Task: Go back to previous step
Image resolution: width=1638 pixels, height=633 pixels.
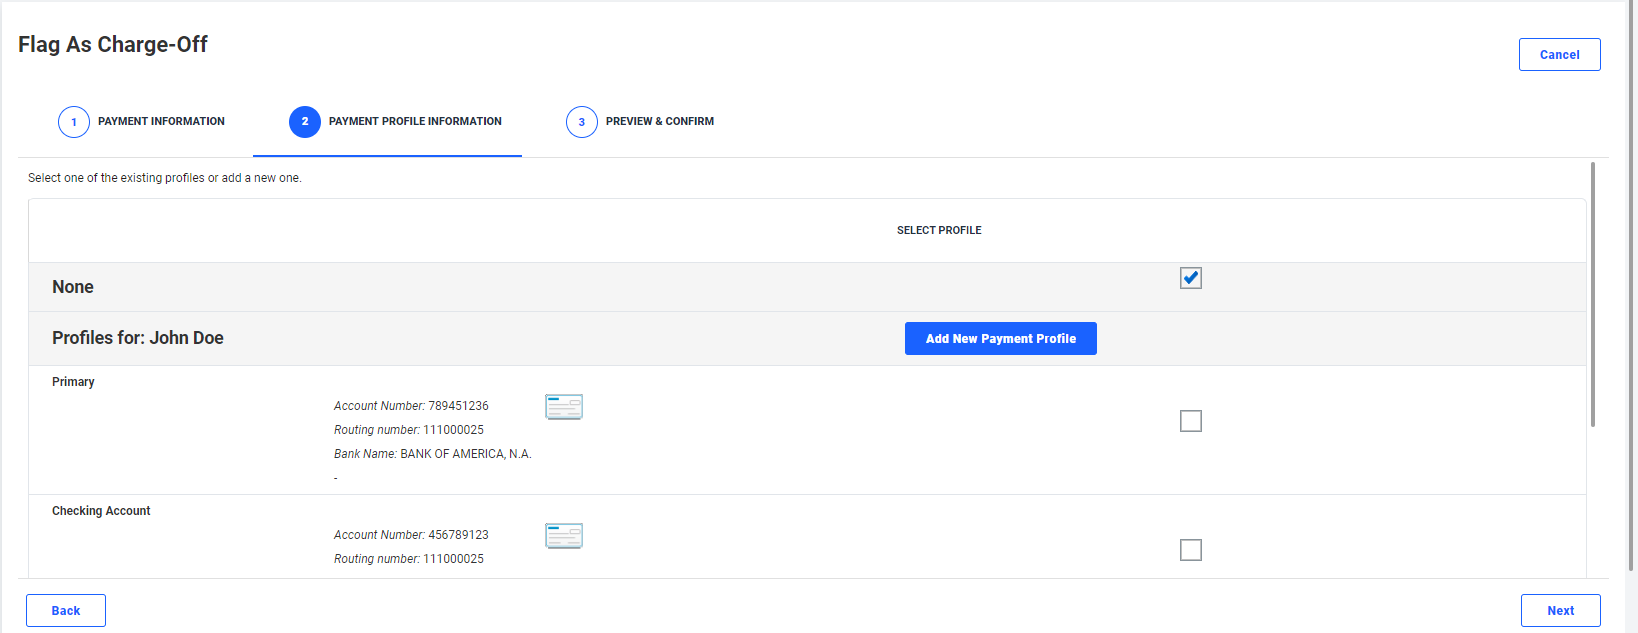Action: [66, 611]
